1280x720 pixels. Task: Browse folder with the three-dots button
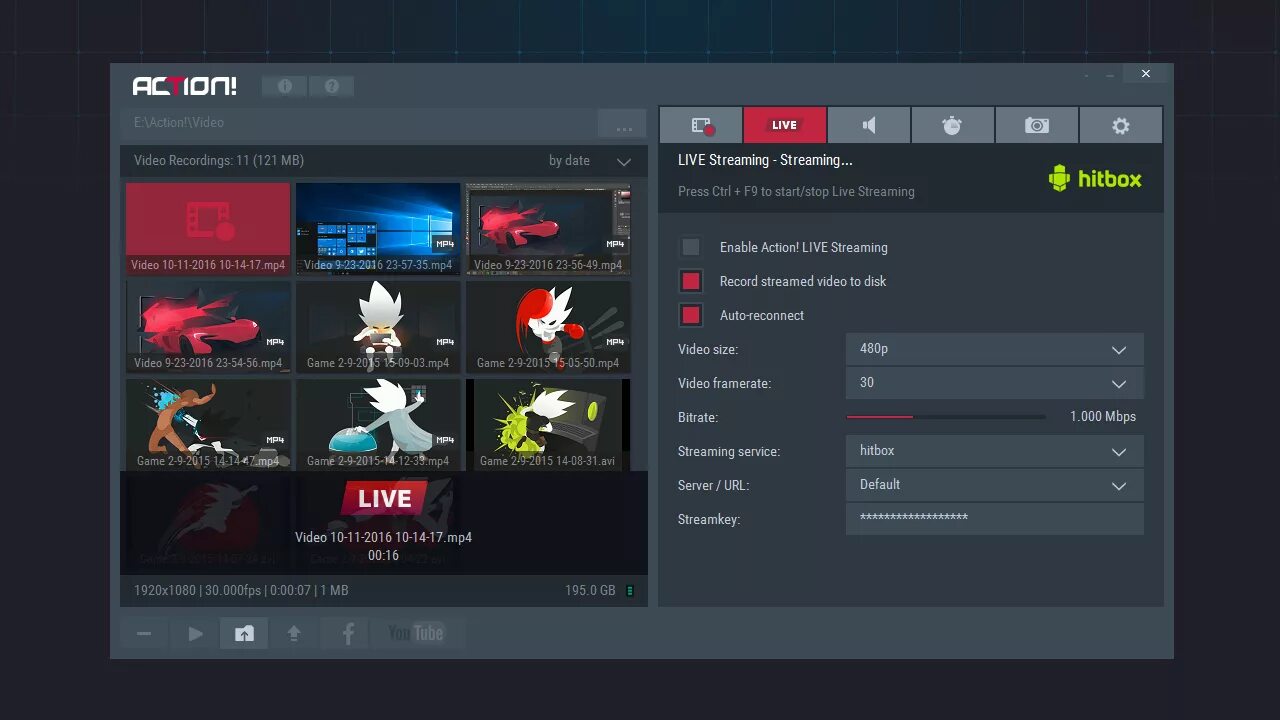coord(624,124)
